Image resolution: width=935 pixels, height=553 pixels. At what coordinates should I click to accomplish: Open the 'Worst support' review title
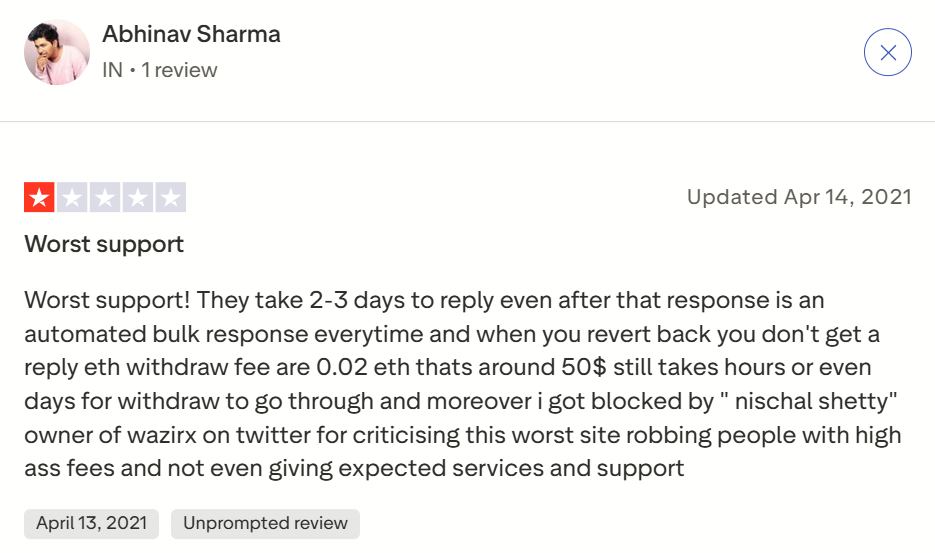tap(104, 244)
